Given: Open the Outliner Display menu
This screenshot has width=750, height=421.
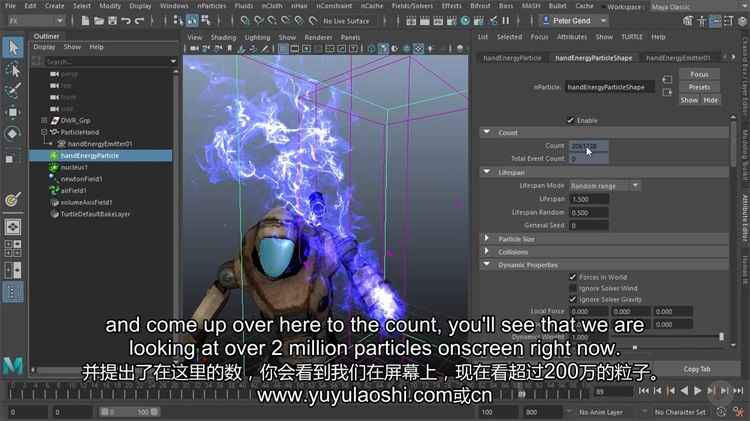Looking at the screenshot, I should 44,47.
